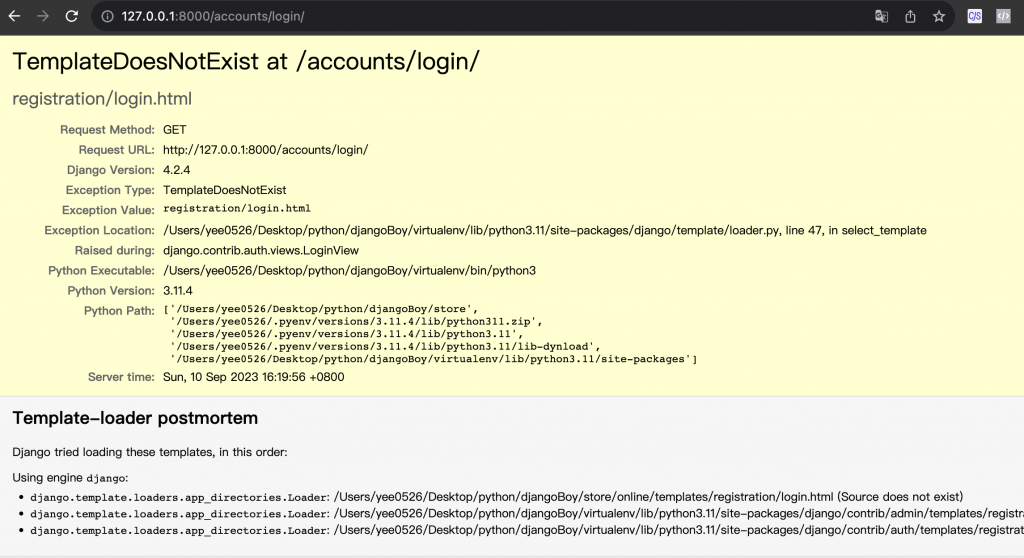Select the Python Executable path value

click(x=349, y=271)
